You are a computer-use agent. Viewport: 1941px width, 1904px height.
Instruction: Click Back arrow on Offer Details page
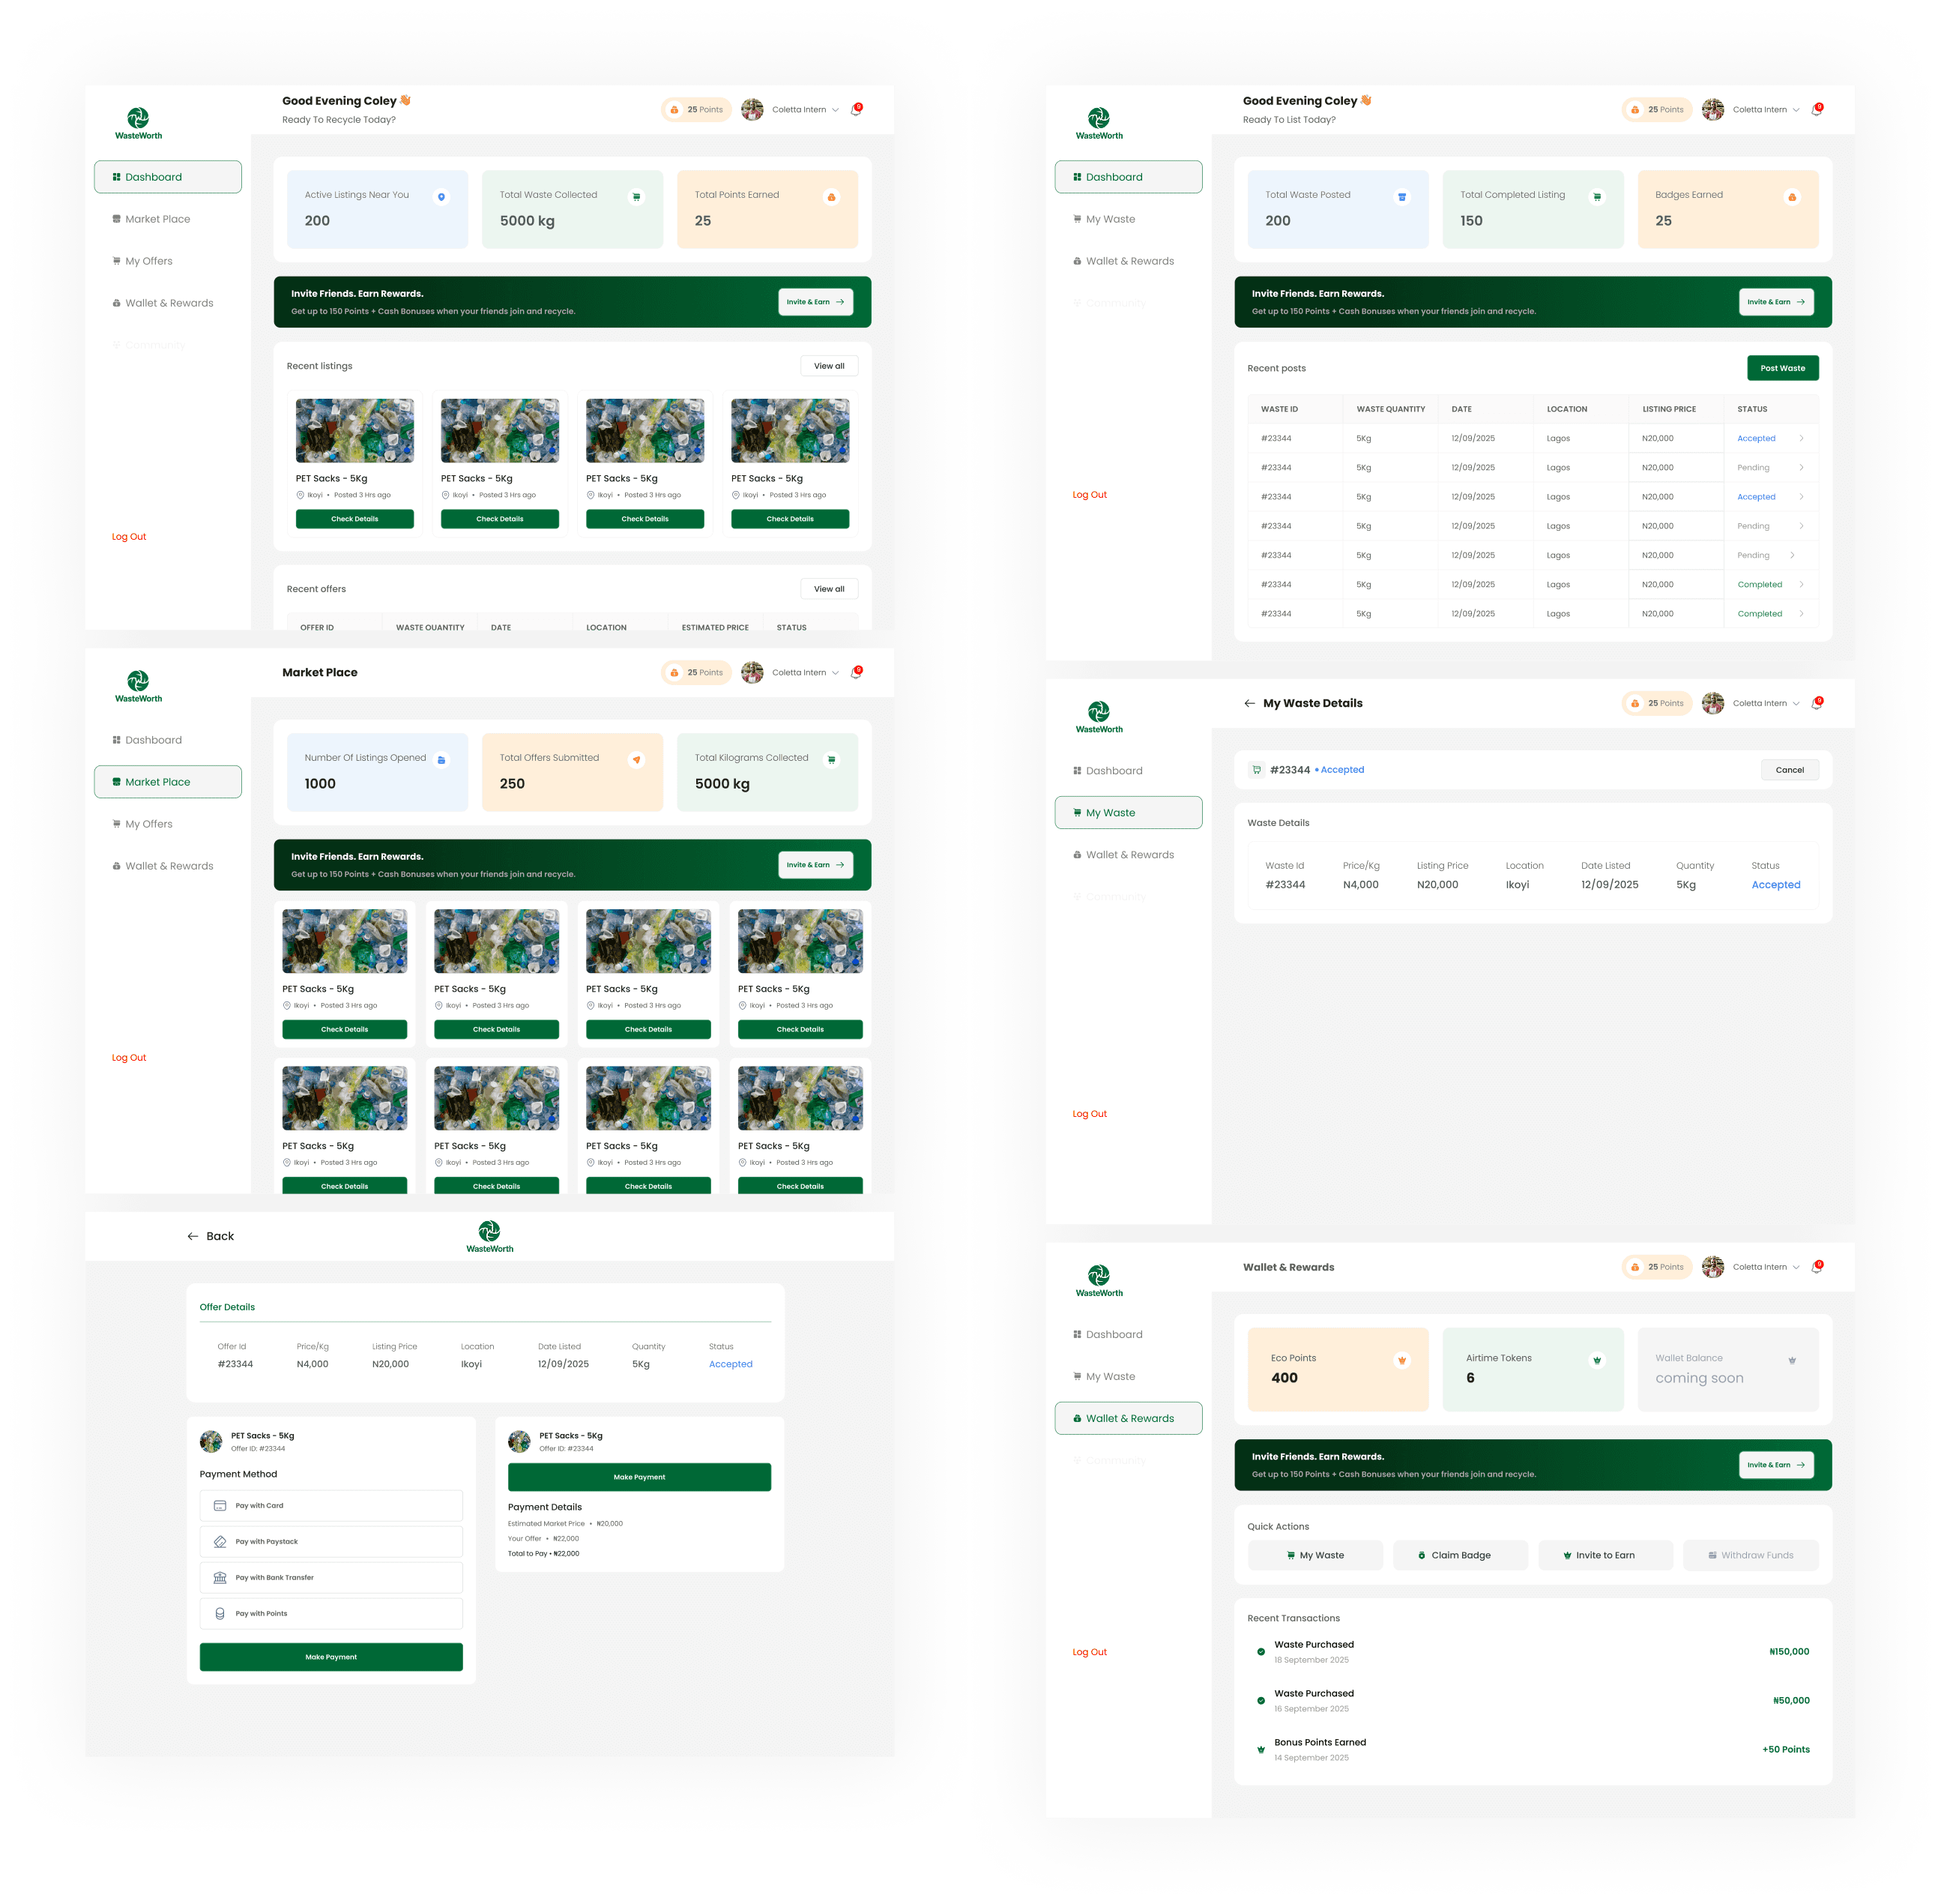pyautogui.click(x=193, y=1236)
